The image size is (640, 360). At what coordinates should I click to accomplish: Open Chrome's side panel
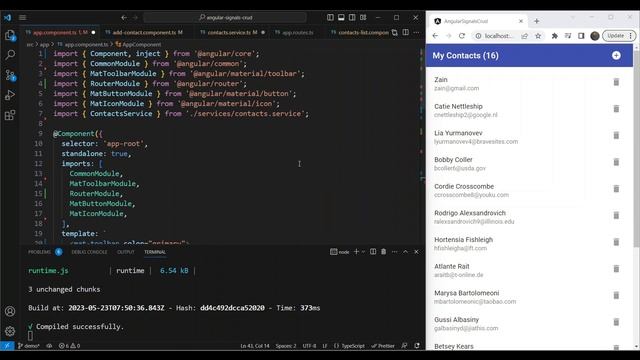point(581,36)
